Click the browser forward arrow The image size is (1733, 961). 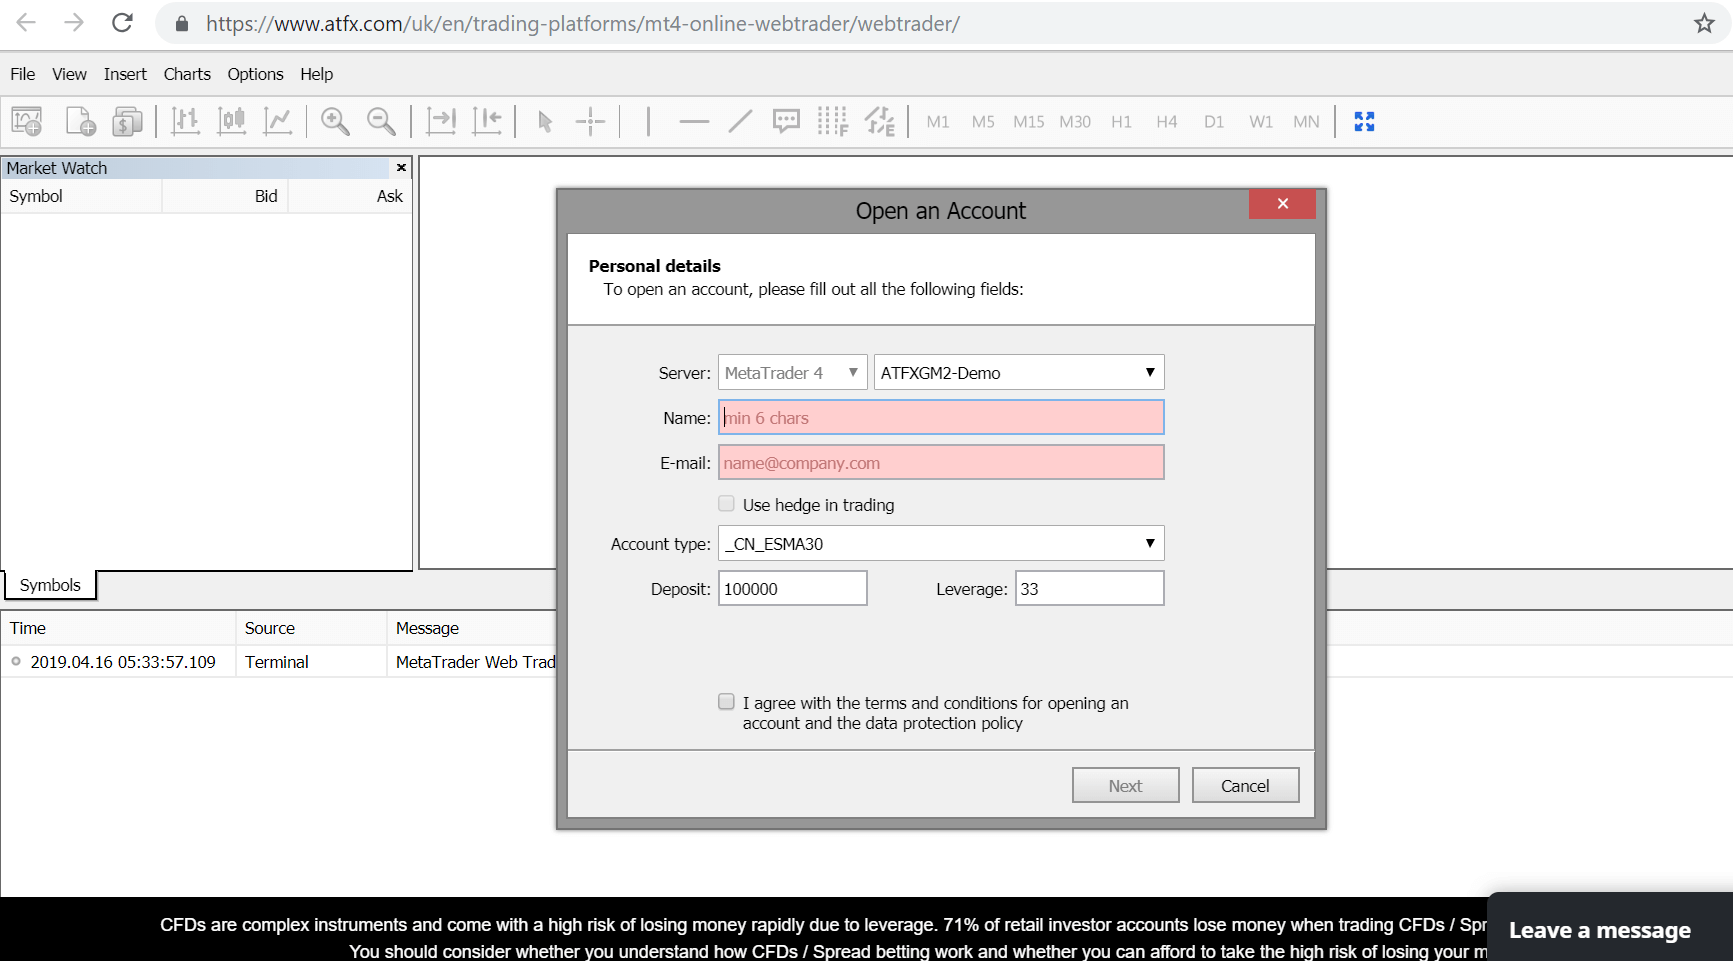click(74, 23)
